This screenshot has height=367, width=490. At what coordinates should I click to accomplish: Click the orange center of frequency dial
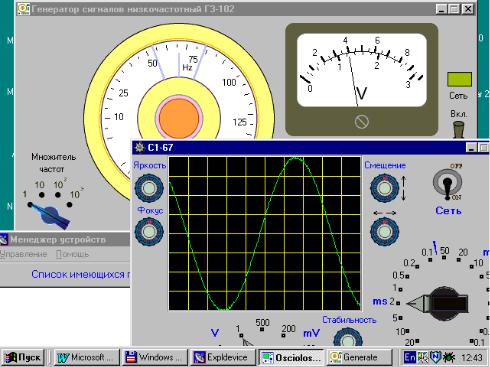[x=179, y=118]
